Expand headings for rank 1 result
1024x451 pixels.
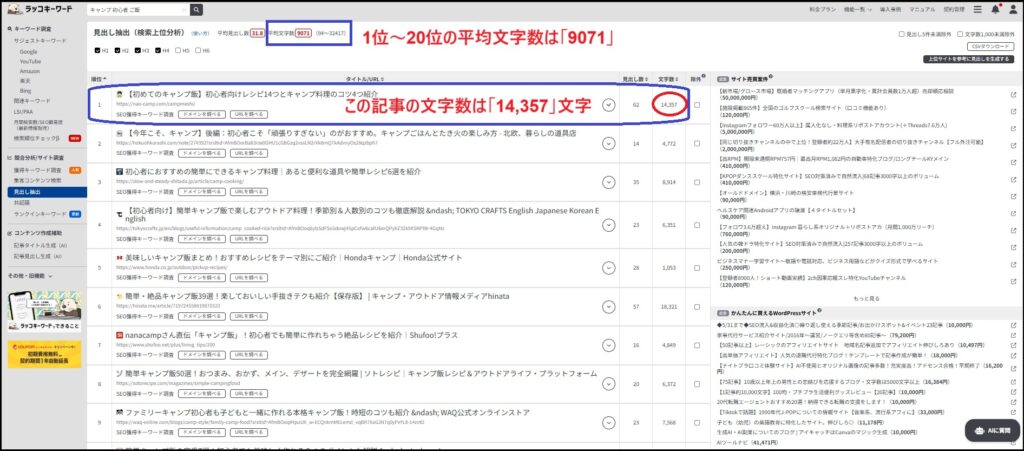(609, 104)
